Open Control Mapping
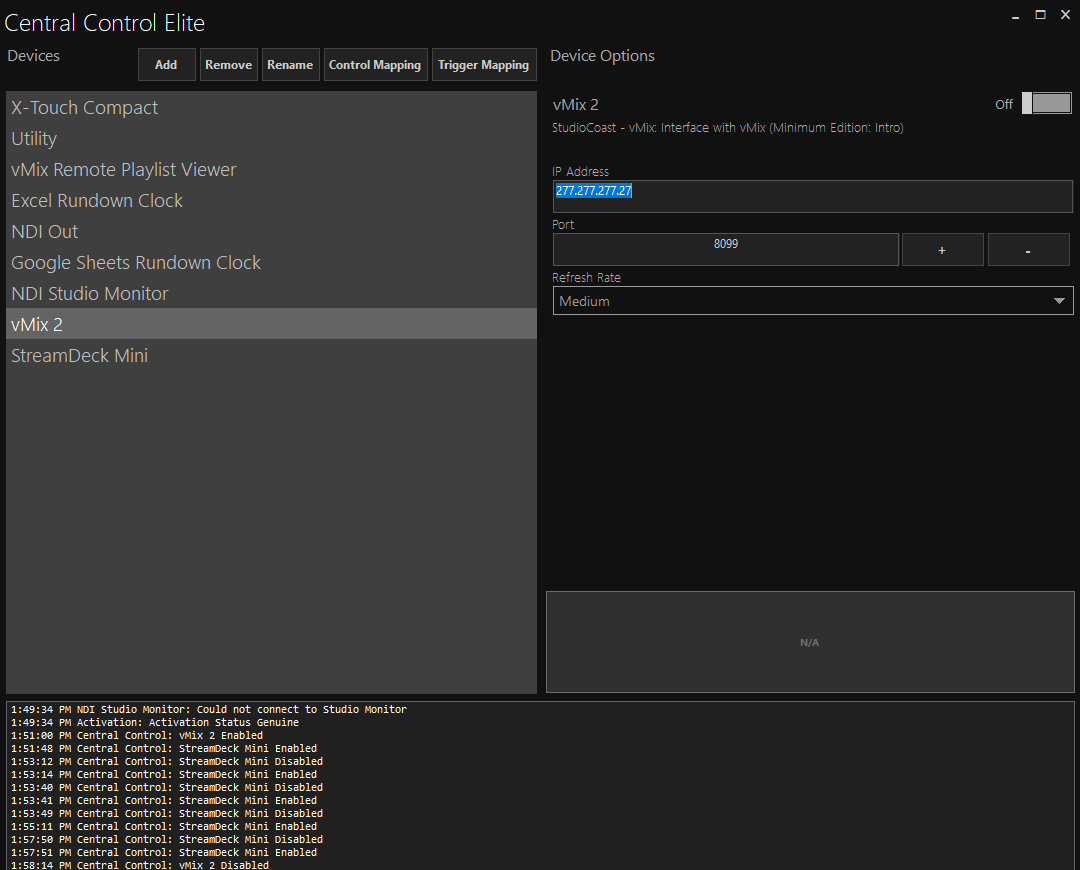The image size is (1080, 870). pos(375,65)
